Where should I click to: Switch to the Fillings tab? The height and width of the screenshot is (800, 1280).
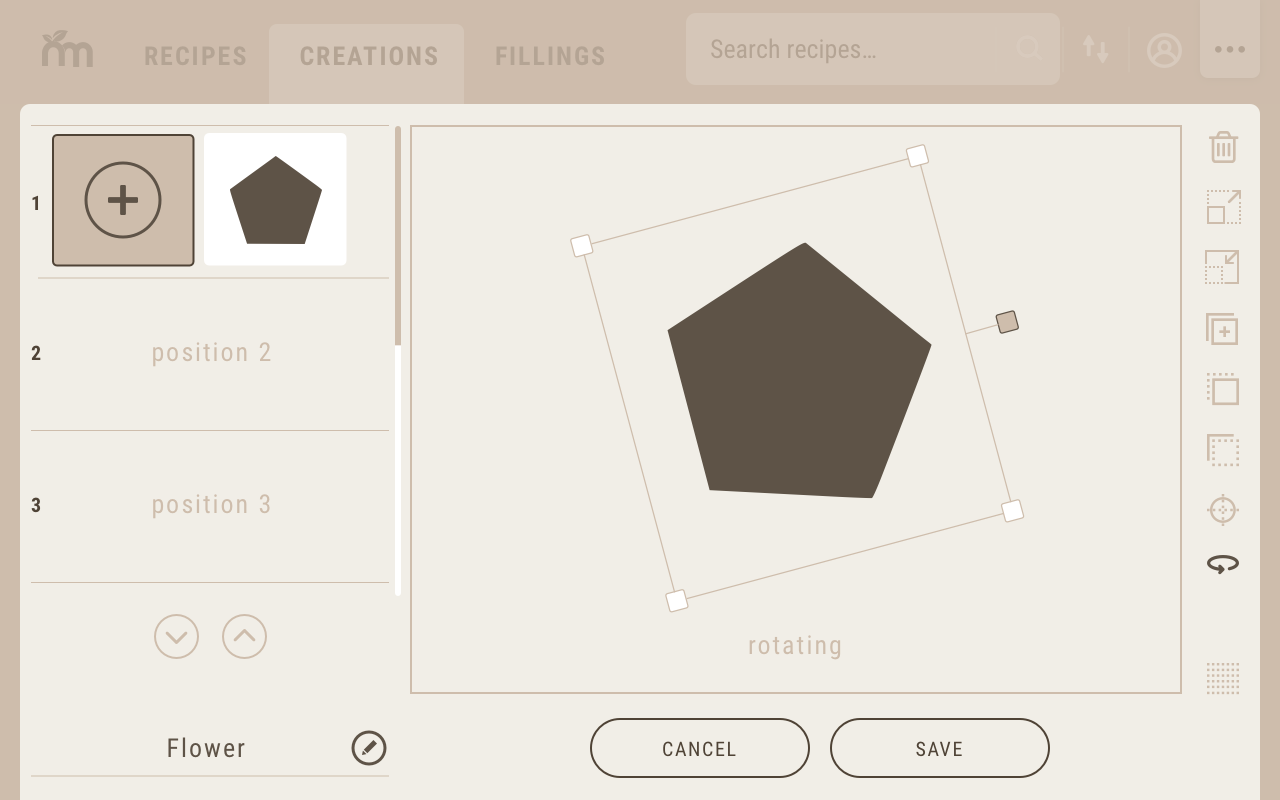[550, 56]
